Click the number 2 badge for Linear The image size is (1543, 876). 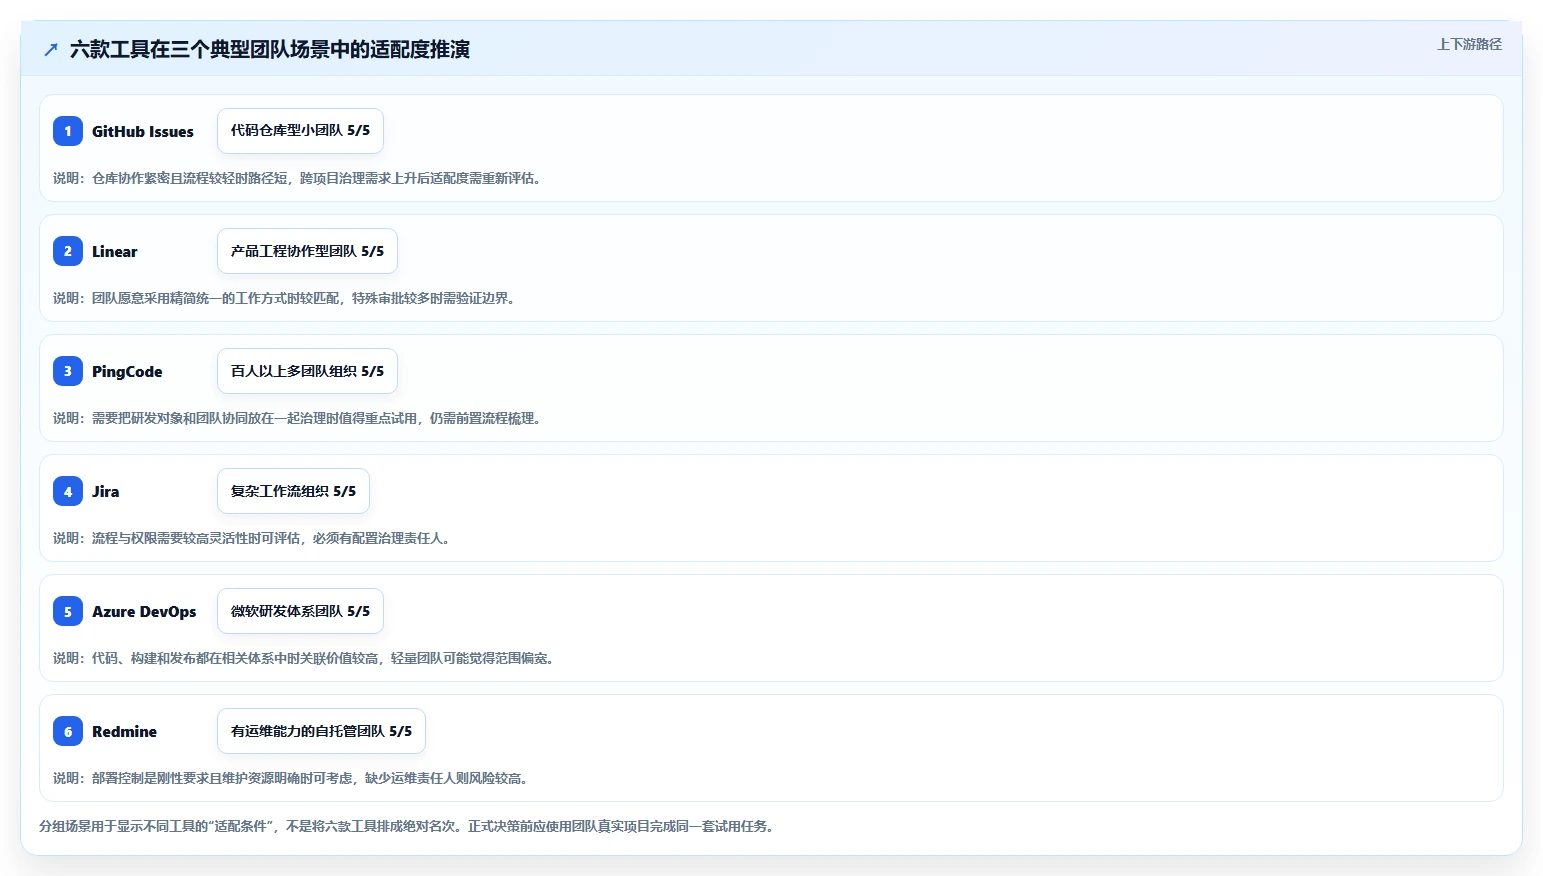point(68,251)
